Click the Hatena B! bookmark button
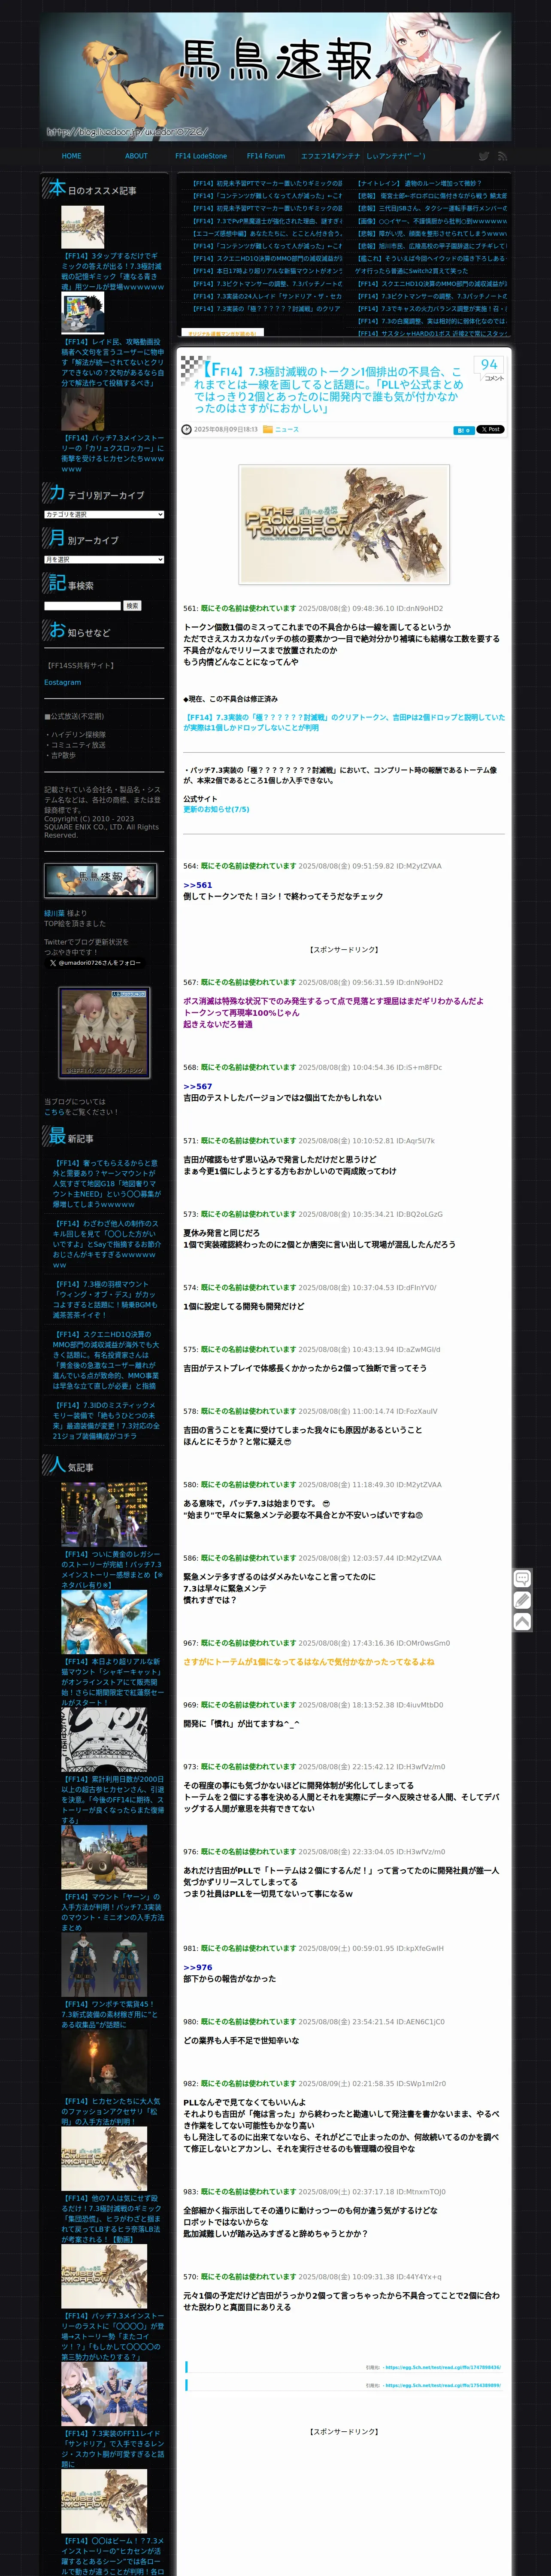This screenshot has height=2576, width=551. click(x=463, y=430)
